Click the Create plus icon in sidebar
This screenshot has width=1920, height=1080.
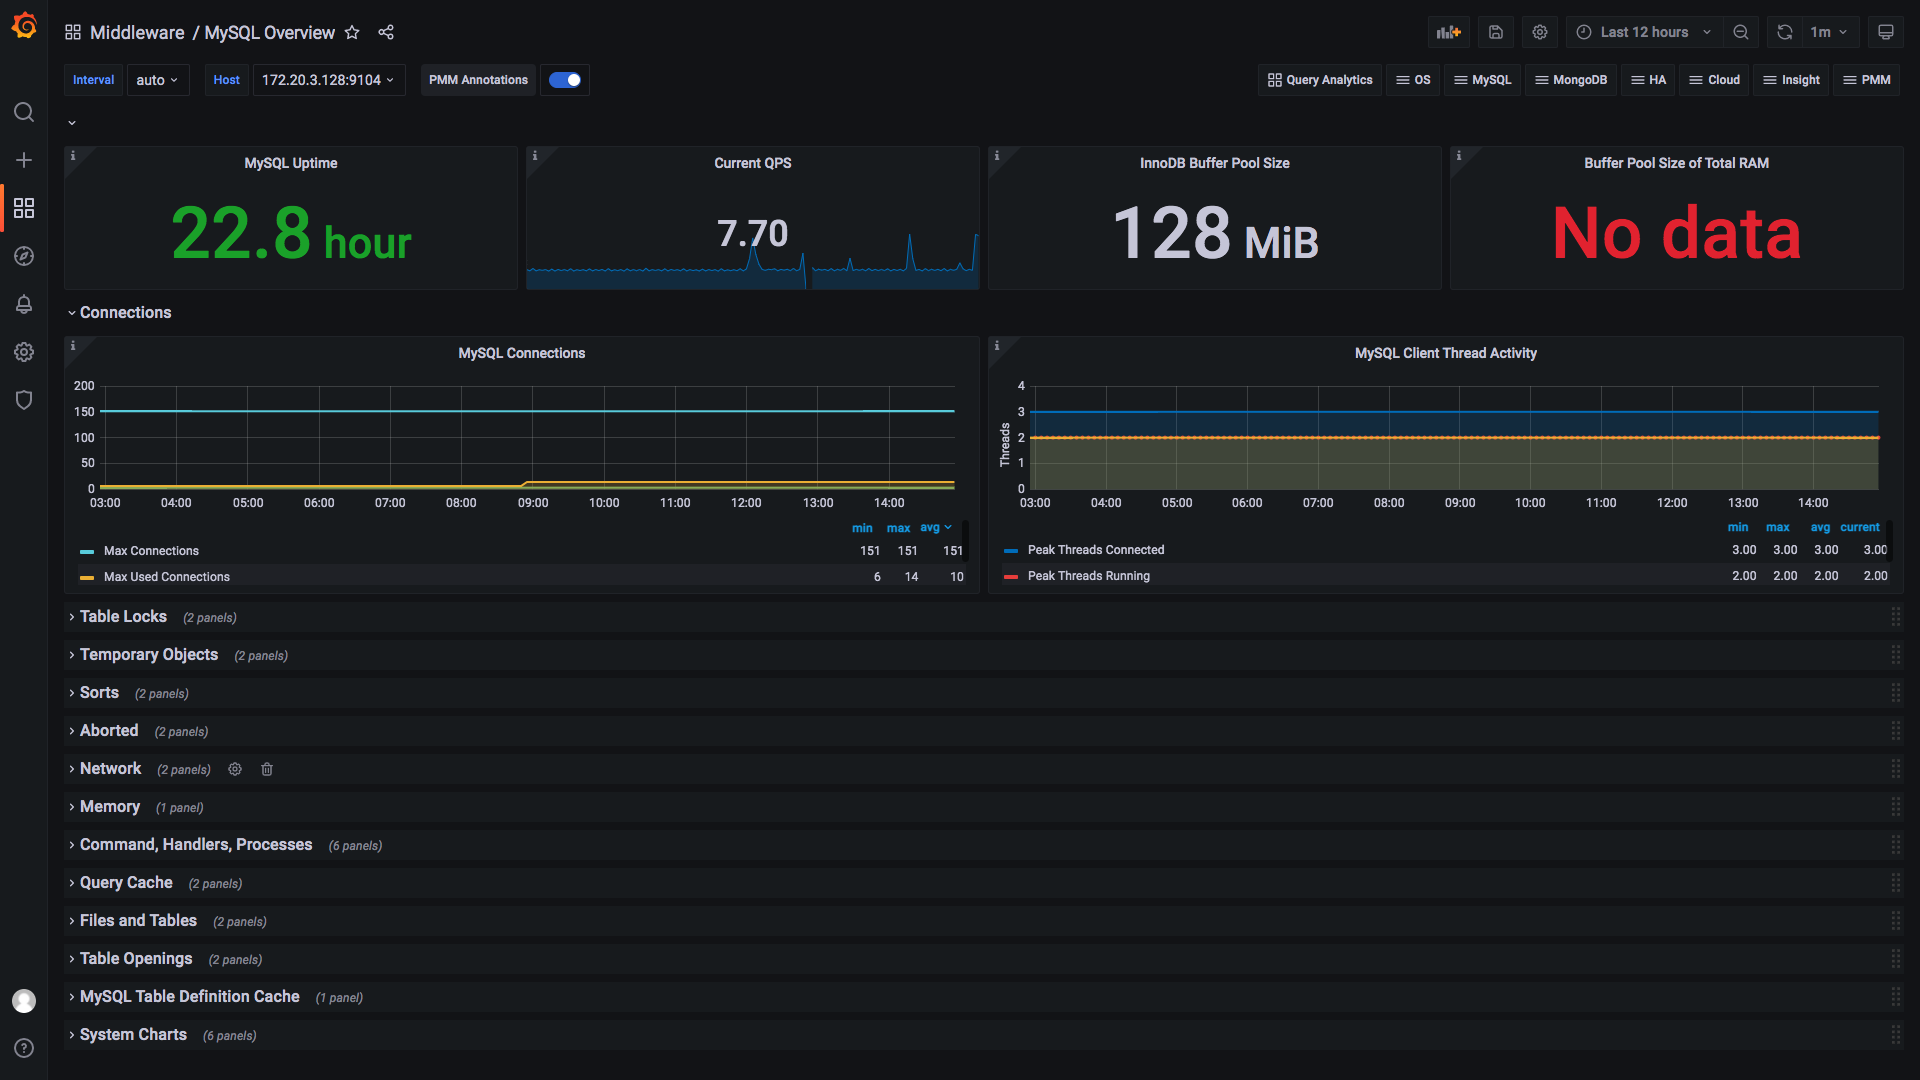click(24, 160)
